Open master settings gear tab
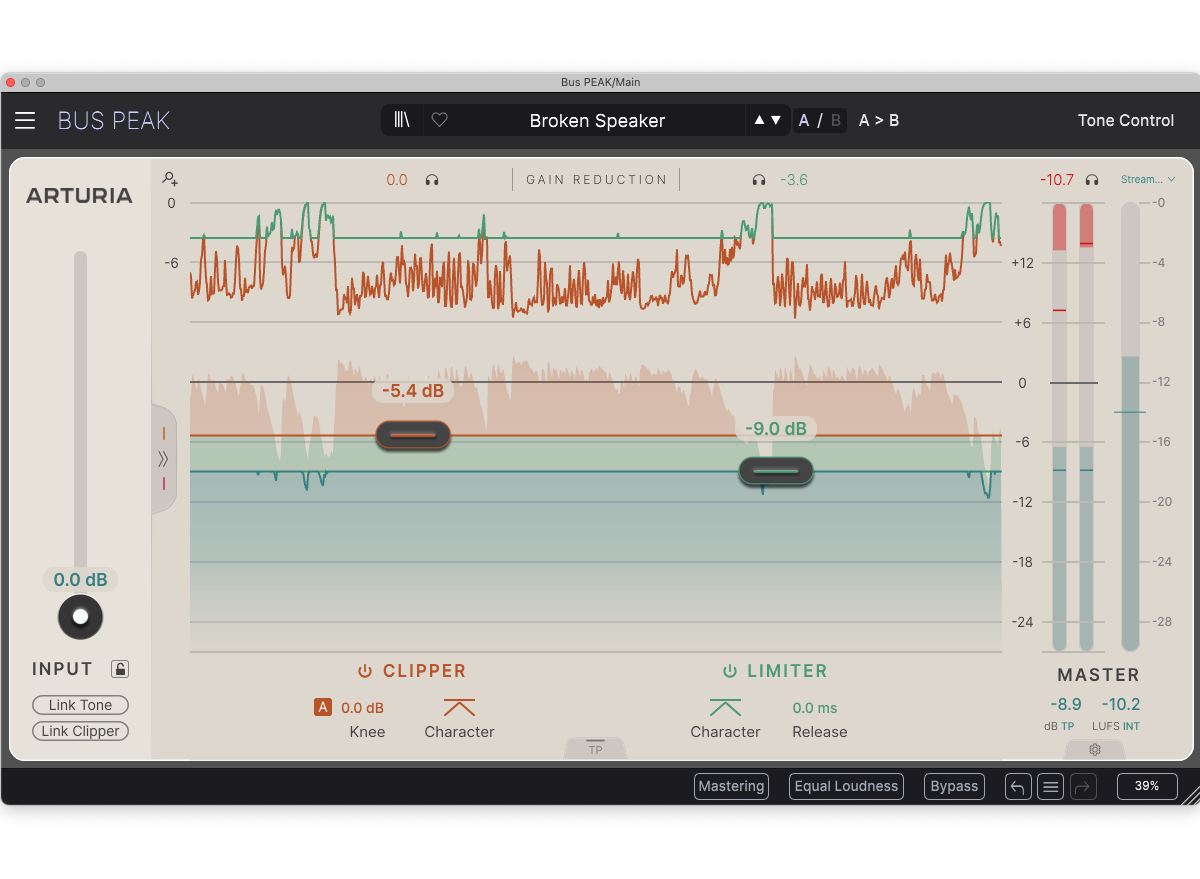Viewport: 1200px width, 879px height. 1095,749
